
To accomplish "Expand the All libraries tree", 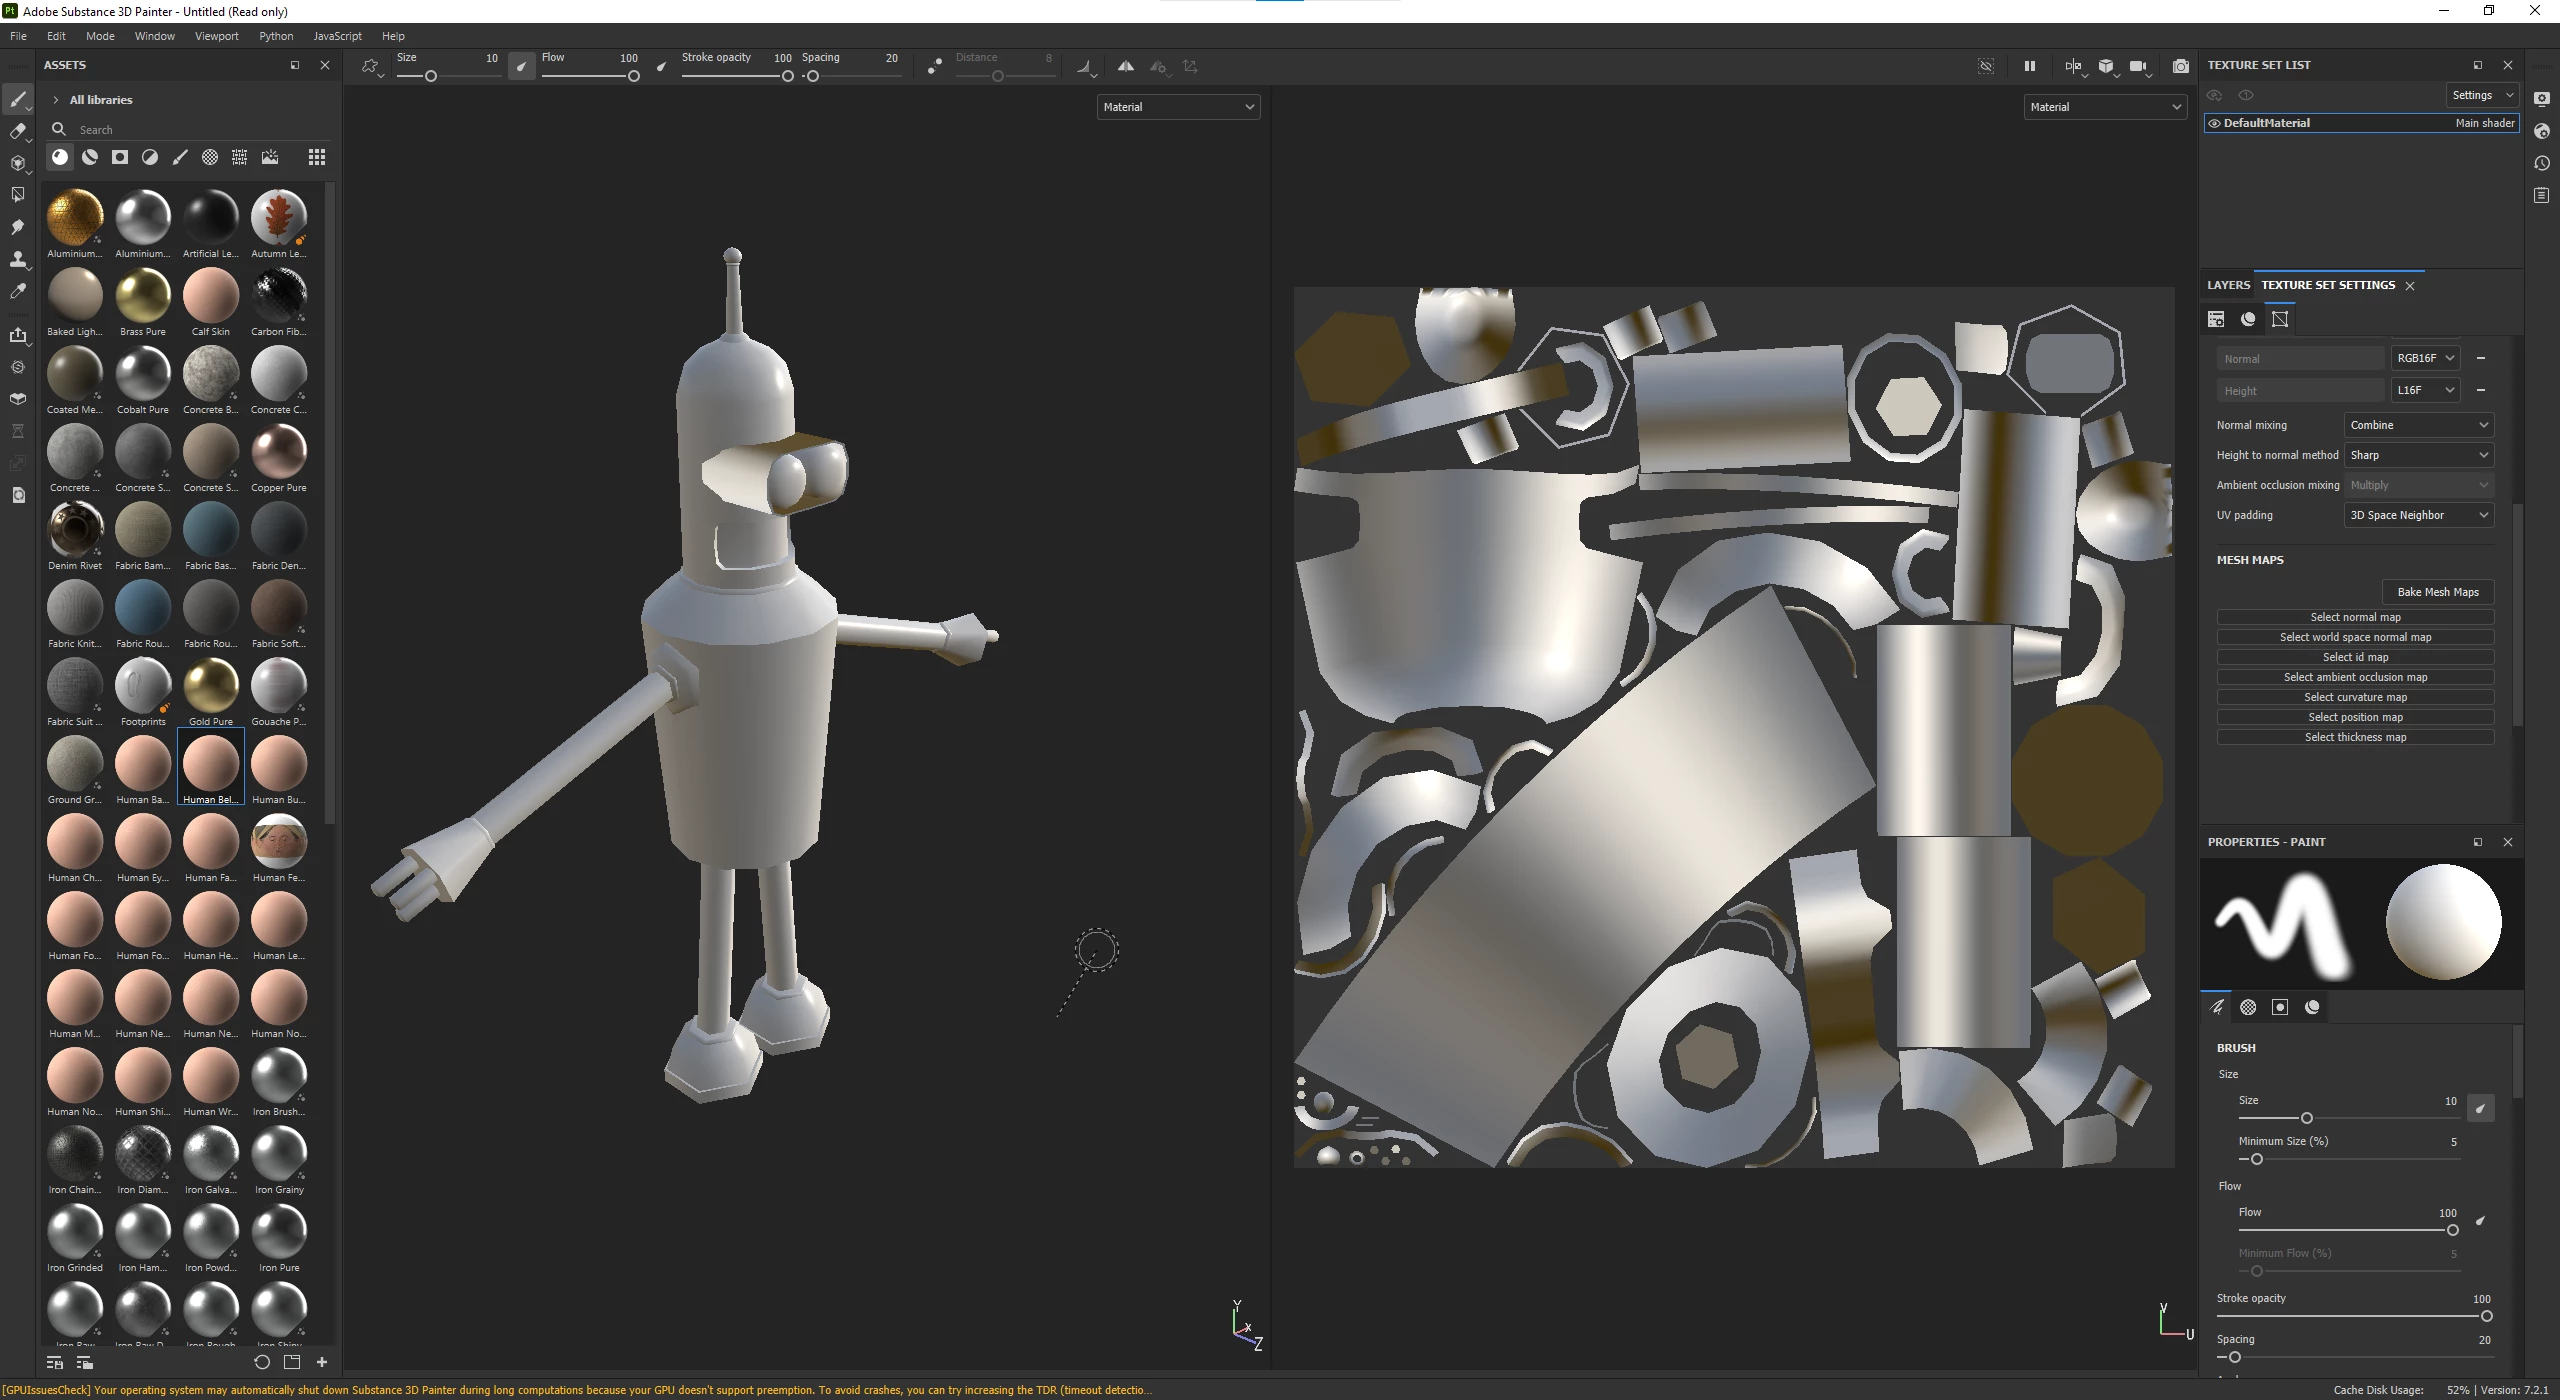I will (56, 100).
